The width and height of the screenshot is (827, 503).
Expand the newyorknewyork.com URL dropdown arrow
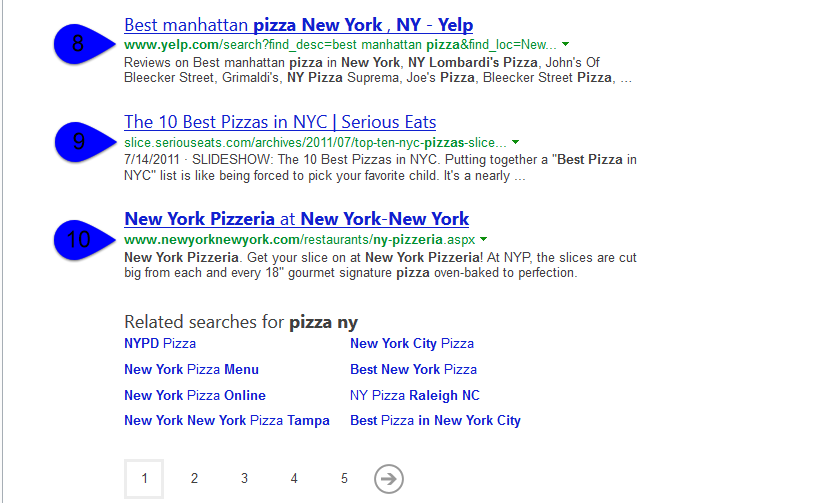[x=482, y=240]
